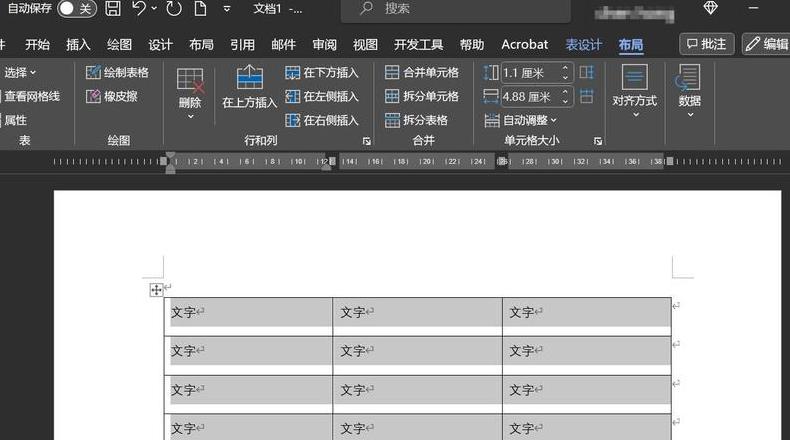Screen dimensions: 790x440
Task: Open the 引用 (References) tab
Action: [242, 44]
